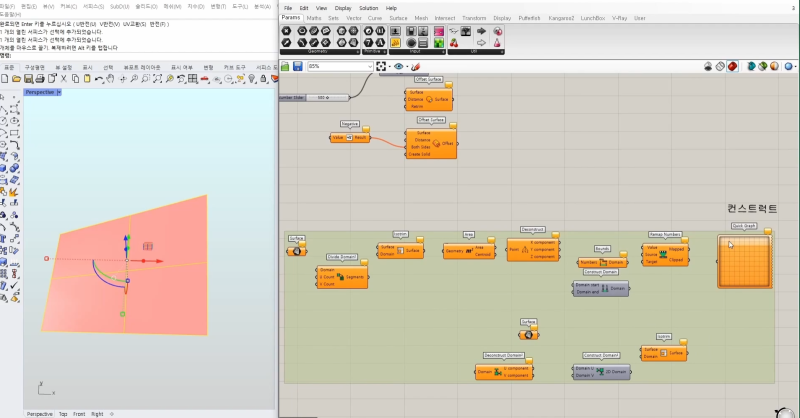800x418 pixels.
Task: Select the Divide Domain² component
Action: 341,277
